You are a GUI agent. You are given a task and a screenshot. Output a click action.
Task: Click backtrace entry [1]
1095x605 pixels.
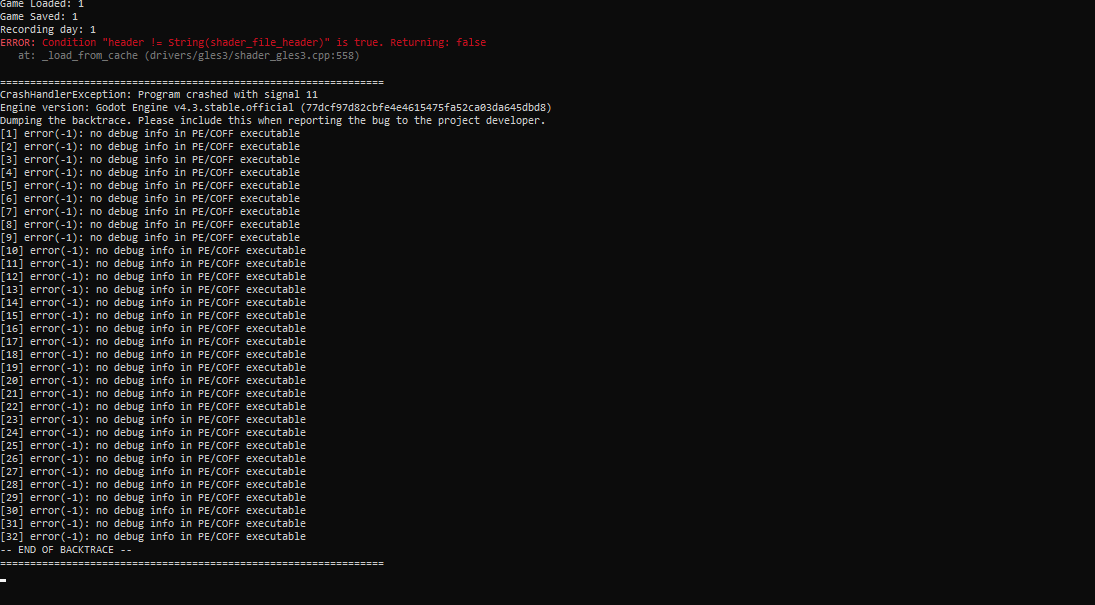150,134
